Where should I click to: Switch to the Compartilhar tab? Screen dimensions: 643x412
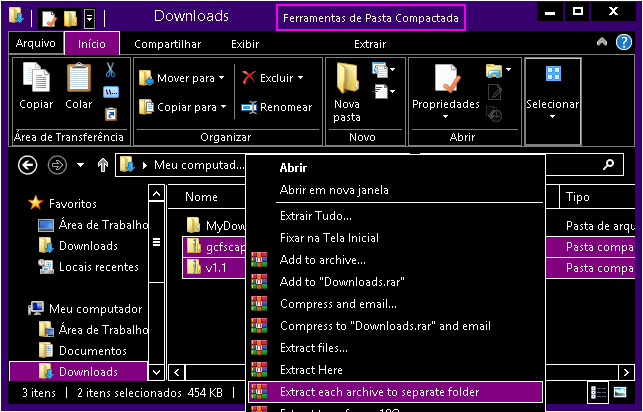(x=167, y=44)
